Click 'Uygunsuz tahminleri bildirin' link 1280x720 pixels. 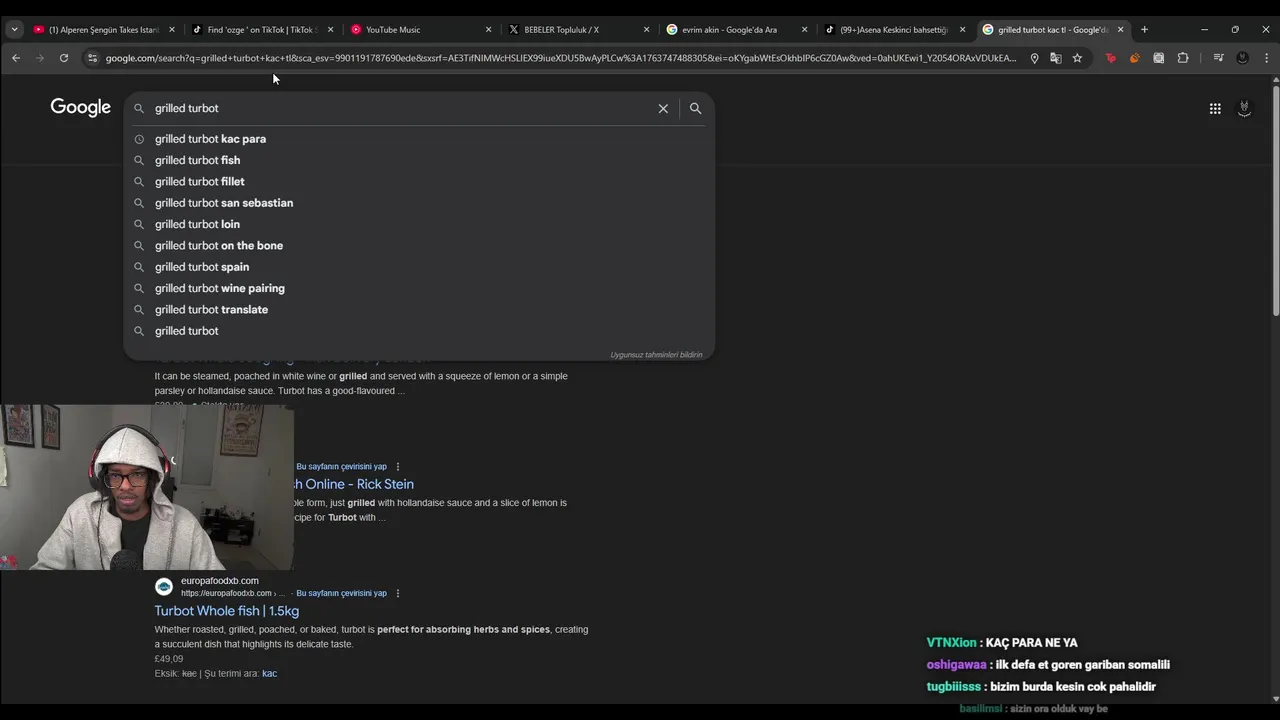[656, 355]
